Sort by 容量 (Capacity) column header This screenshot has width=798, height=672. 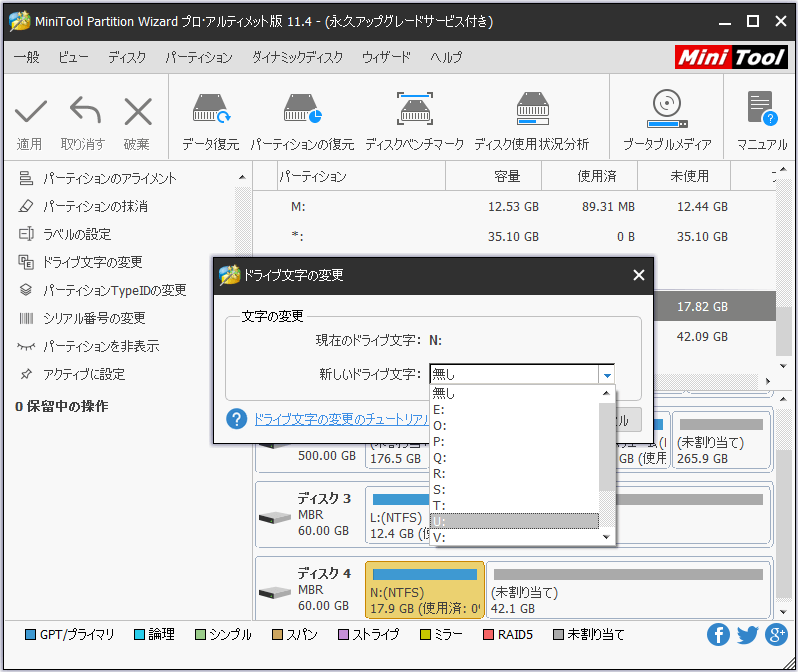tap(494, 176)
